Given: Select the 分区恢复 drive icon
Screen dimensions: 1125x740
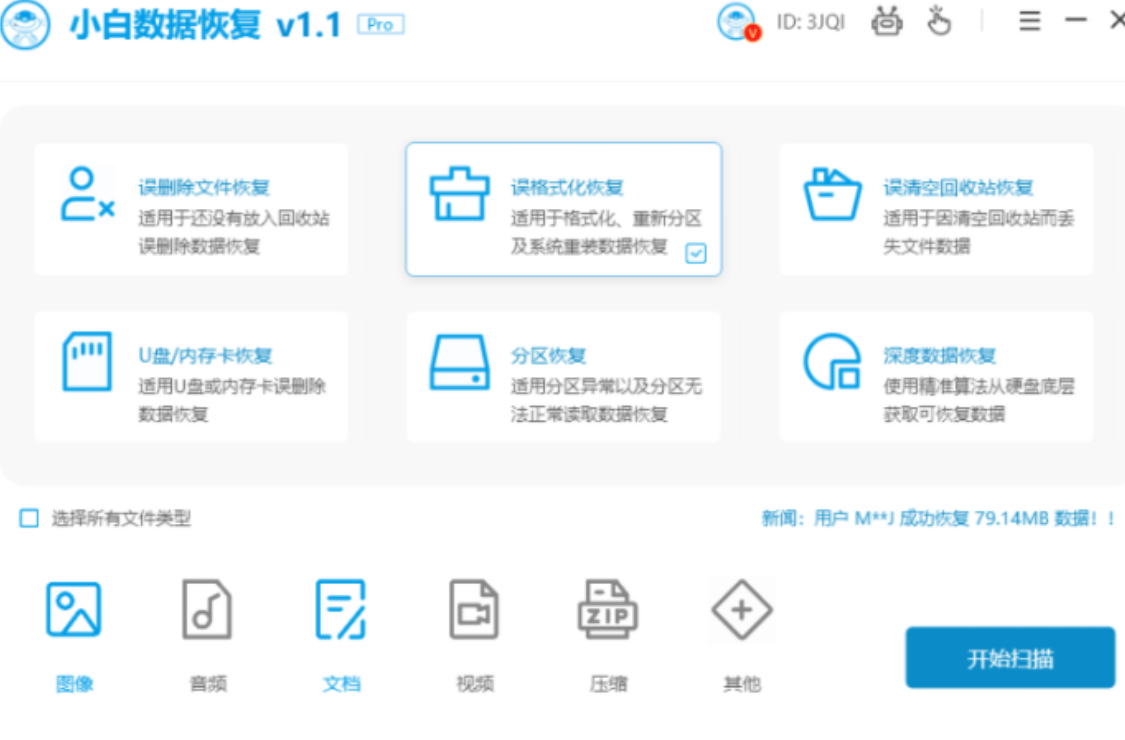Looking at the screenshot, I should (459, 362).
